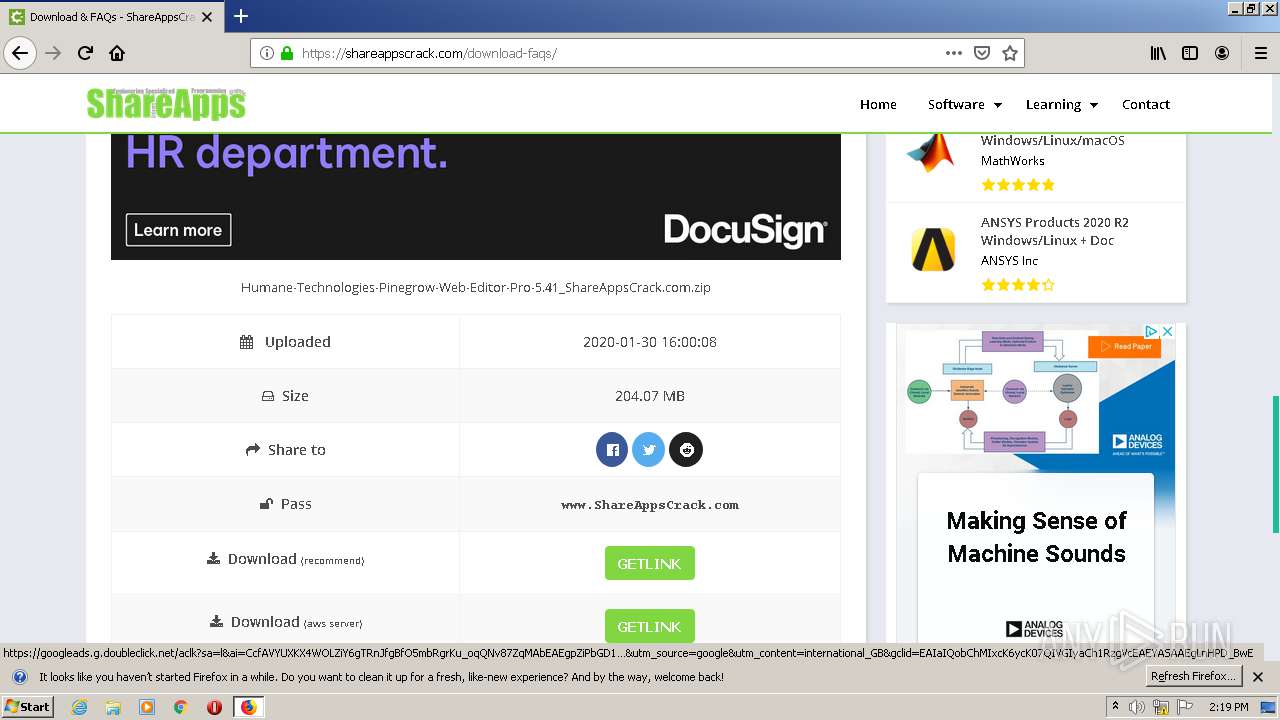Dismiss the Firefox refresh notification bar

1258,677
